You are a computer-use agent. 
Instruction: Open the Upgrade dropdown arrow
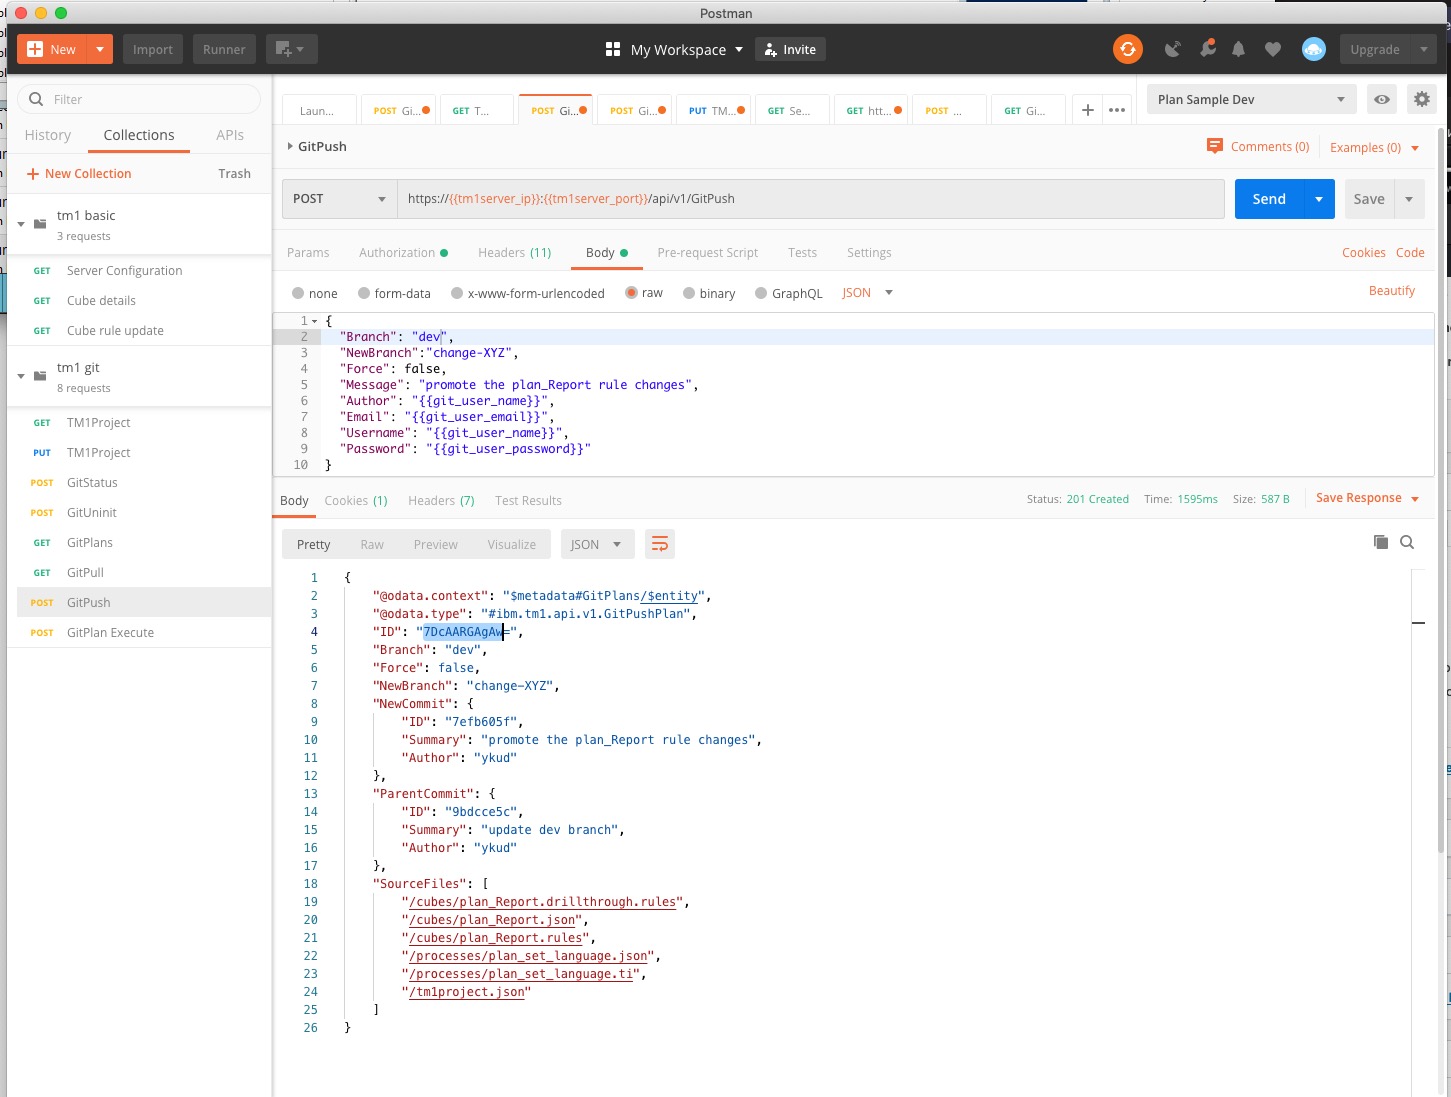point(1424,49)
